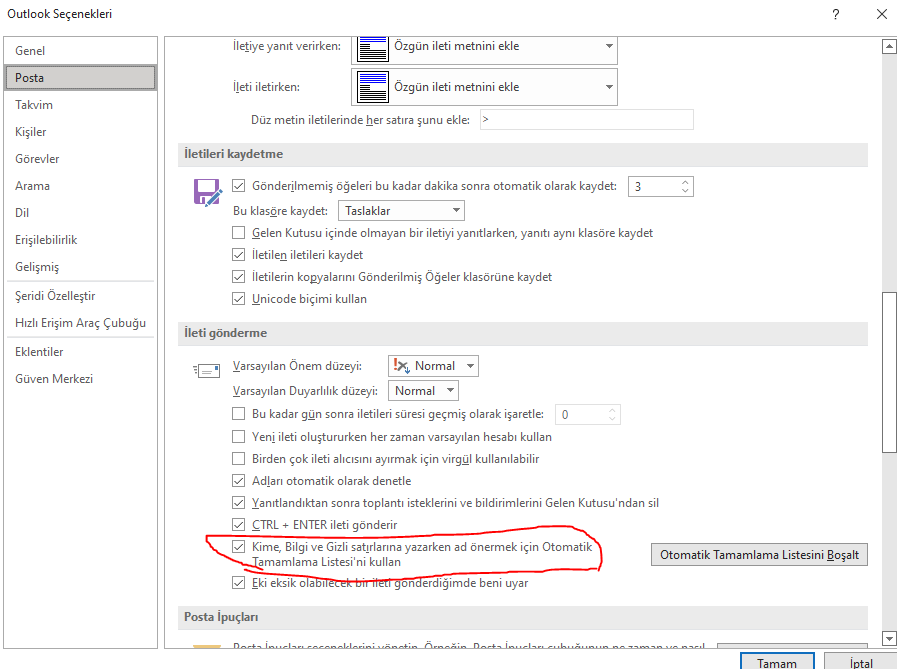Open the İletiye yanıt verirken dropdown
Viewport: 897px width, 669px height.
[484, 49]
